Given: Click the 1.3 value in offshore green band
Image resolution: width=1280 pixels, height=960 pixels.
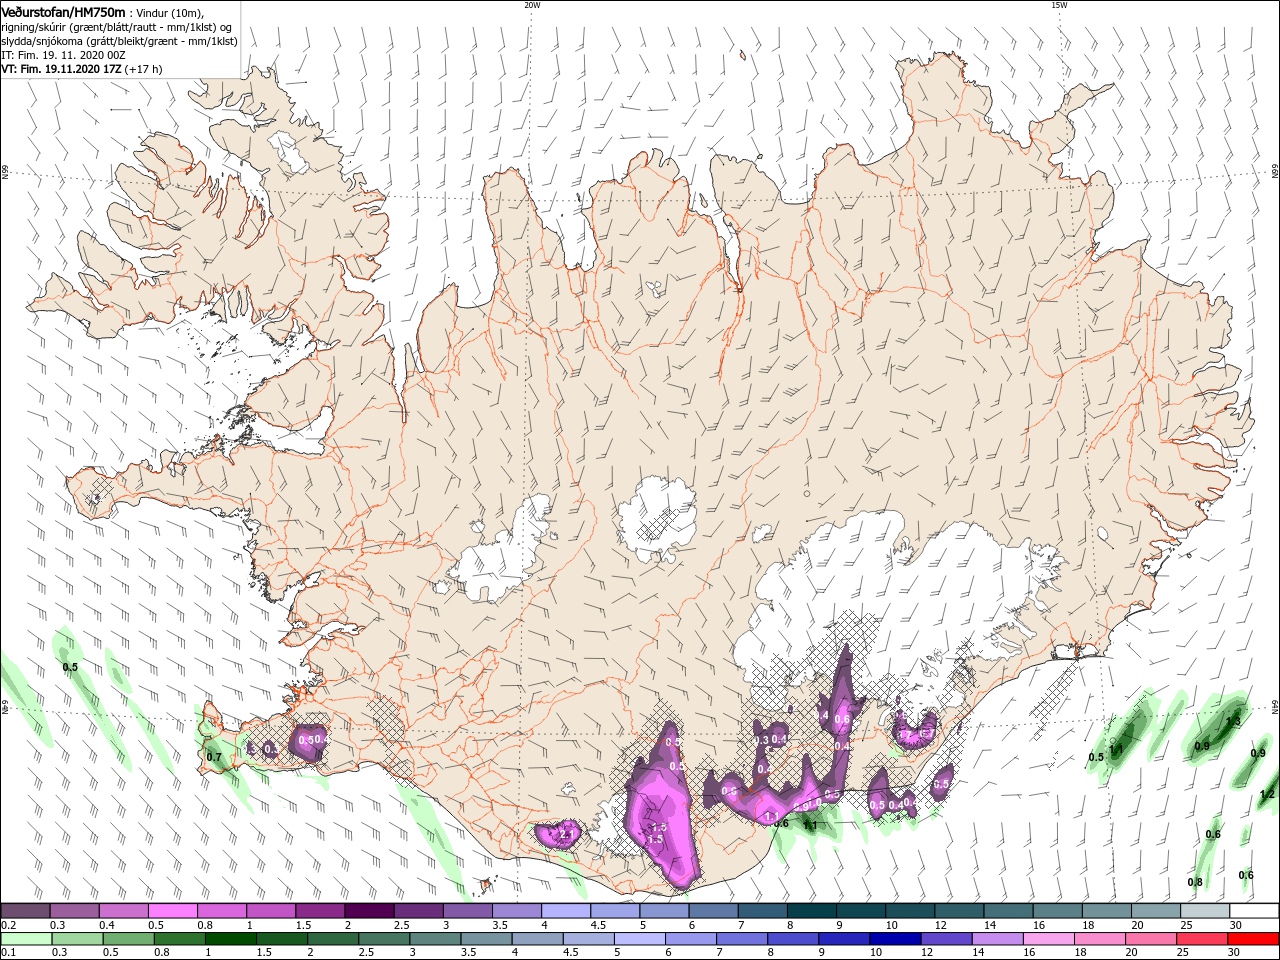Looking at the screenshot, I should point(1233,721).
